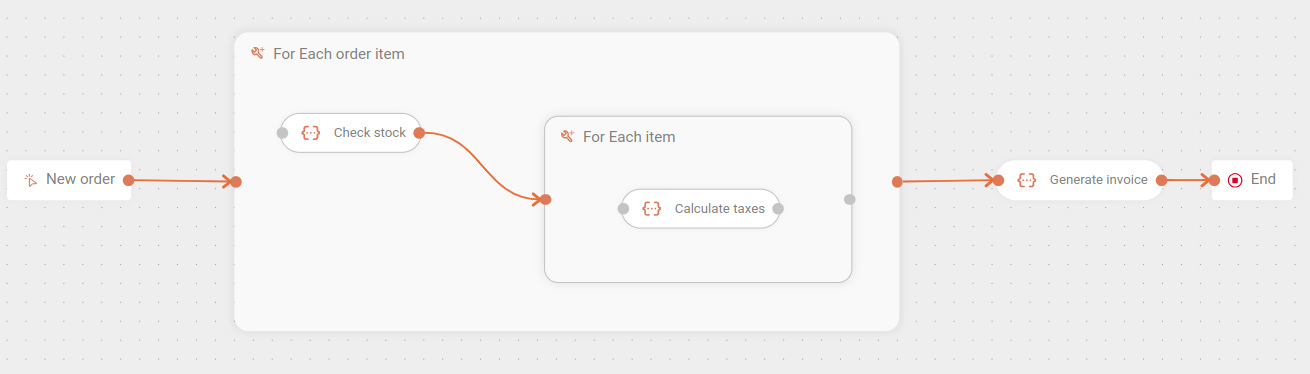Click the New order trigger cursor icon
1310x374 pixels.
31,180
